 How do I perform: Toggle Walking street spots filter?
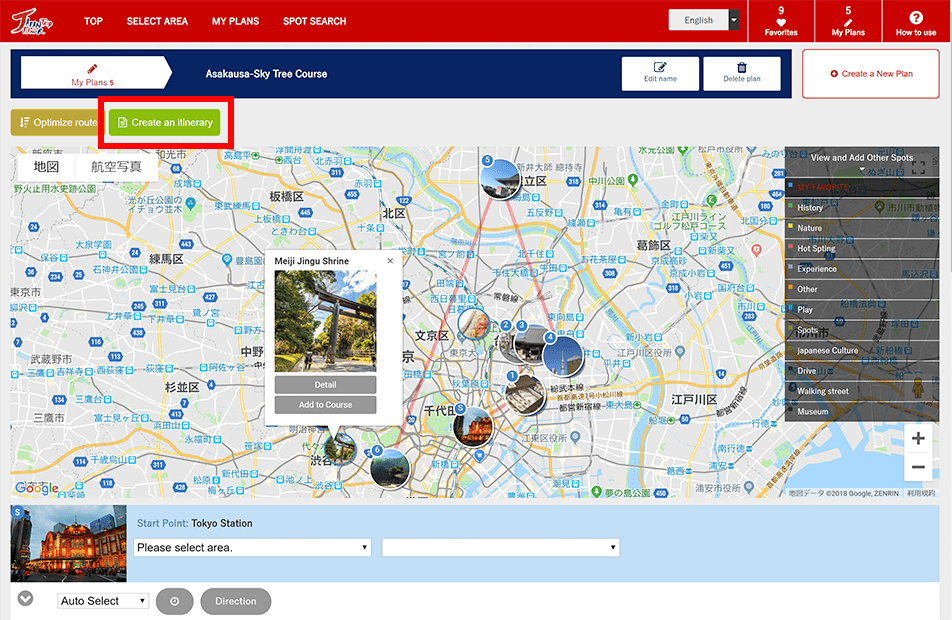pyautogui.click(x=862, y=391)
